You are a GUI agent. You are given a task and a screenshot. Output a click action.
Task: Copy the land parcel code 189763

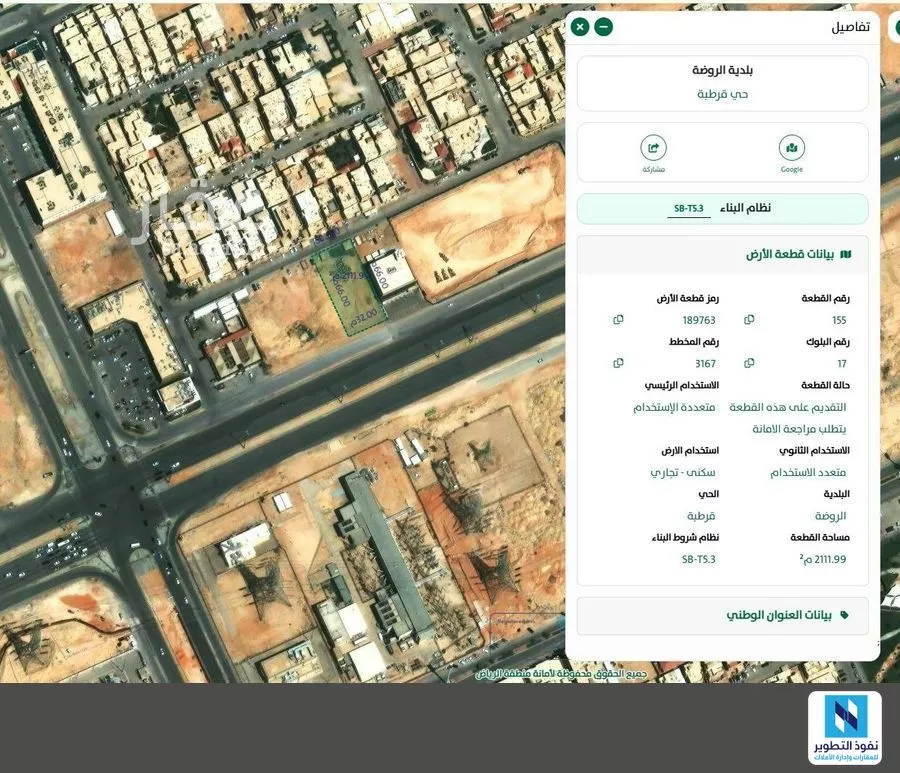tap(618, 320)
